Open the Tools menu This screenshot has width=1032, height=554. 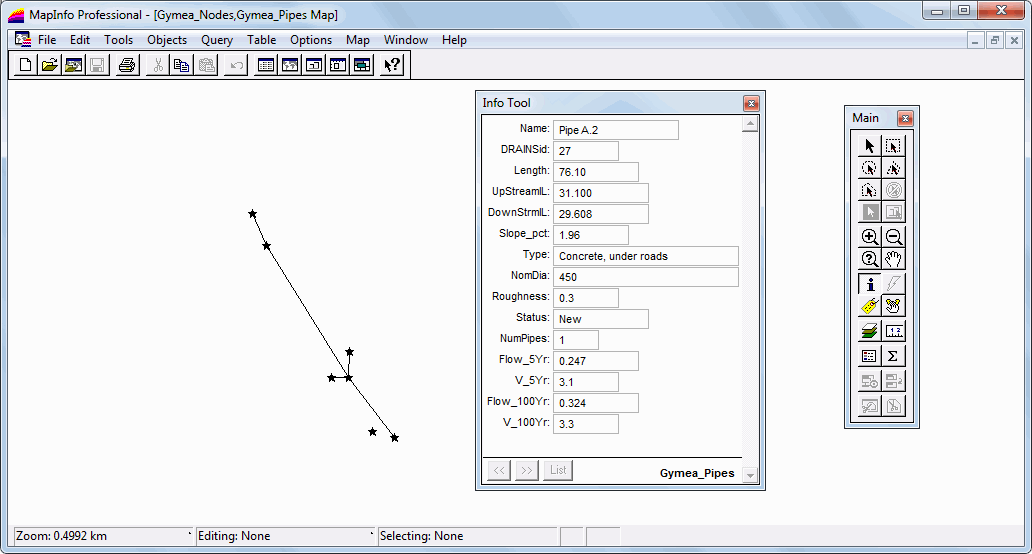[118, 40]
